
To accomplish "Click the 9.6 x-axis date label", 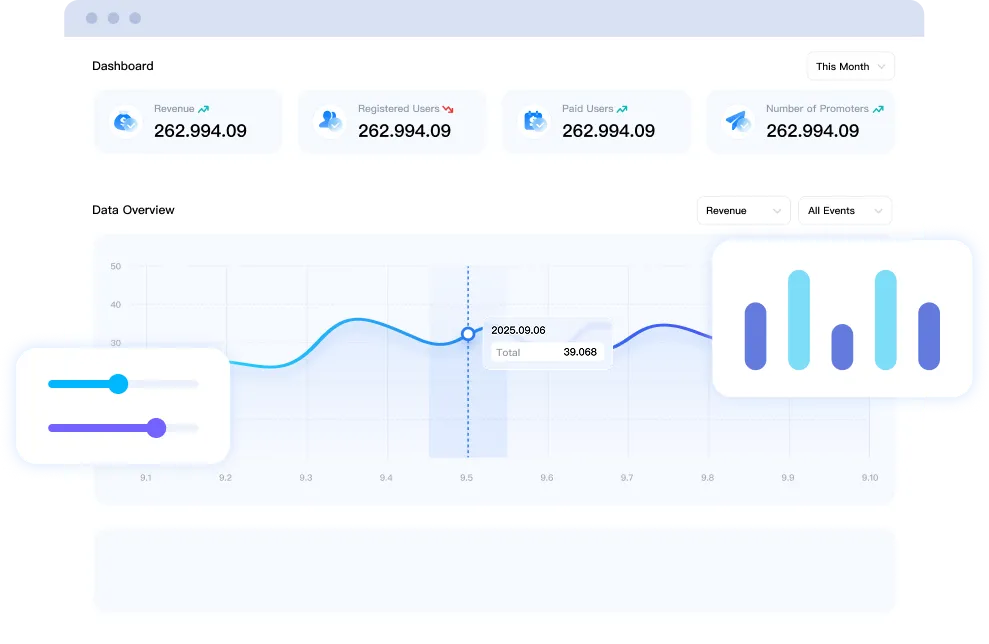I will (546, 478).
